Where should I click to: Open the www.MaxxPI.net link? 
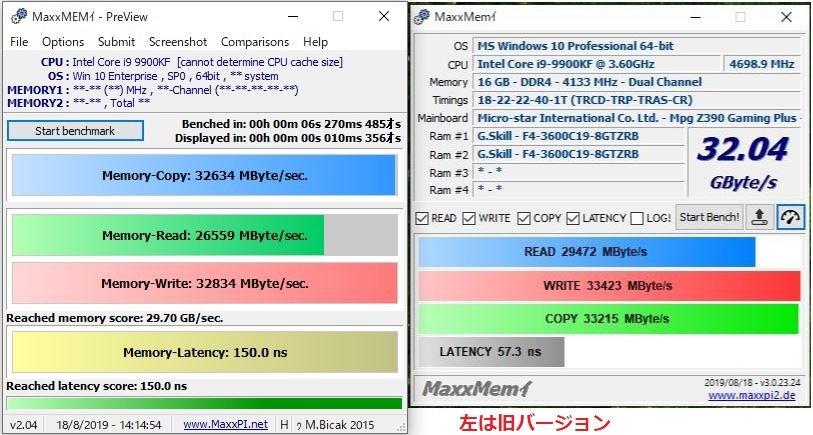coord(226,424)
